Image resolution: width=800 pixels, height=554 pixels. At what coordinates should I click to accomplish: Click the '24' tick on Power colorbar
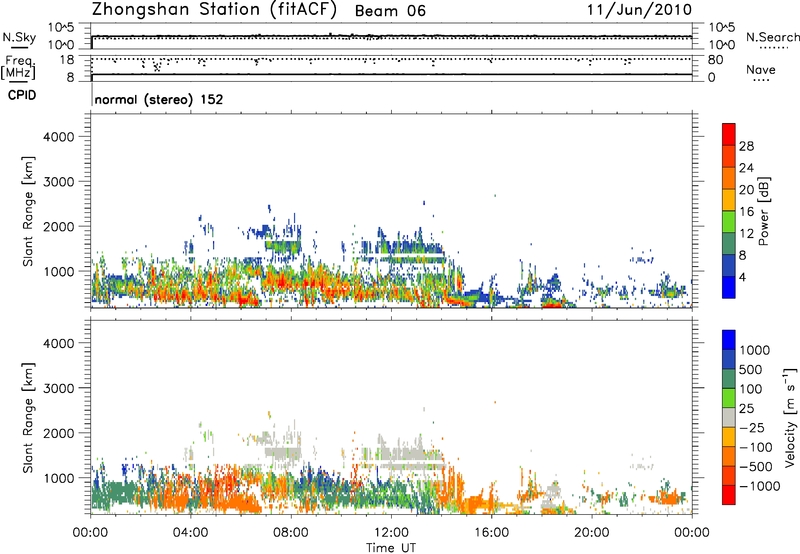pyautogui.click(x=746, y=168)
